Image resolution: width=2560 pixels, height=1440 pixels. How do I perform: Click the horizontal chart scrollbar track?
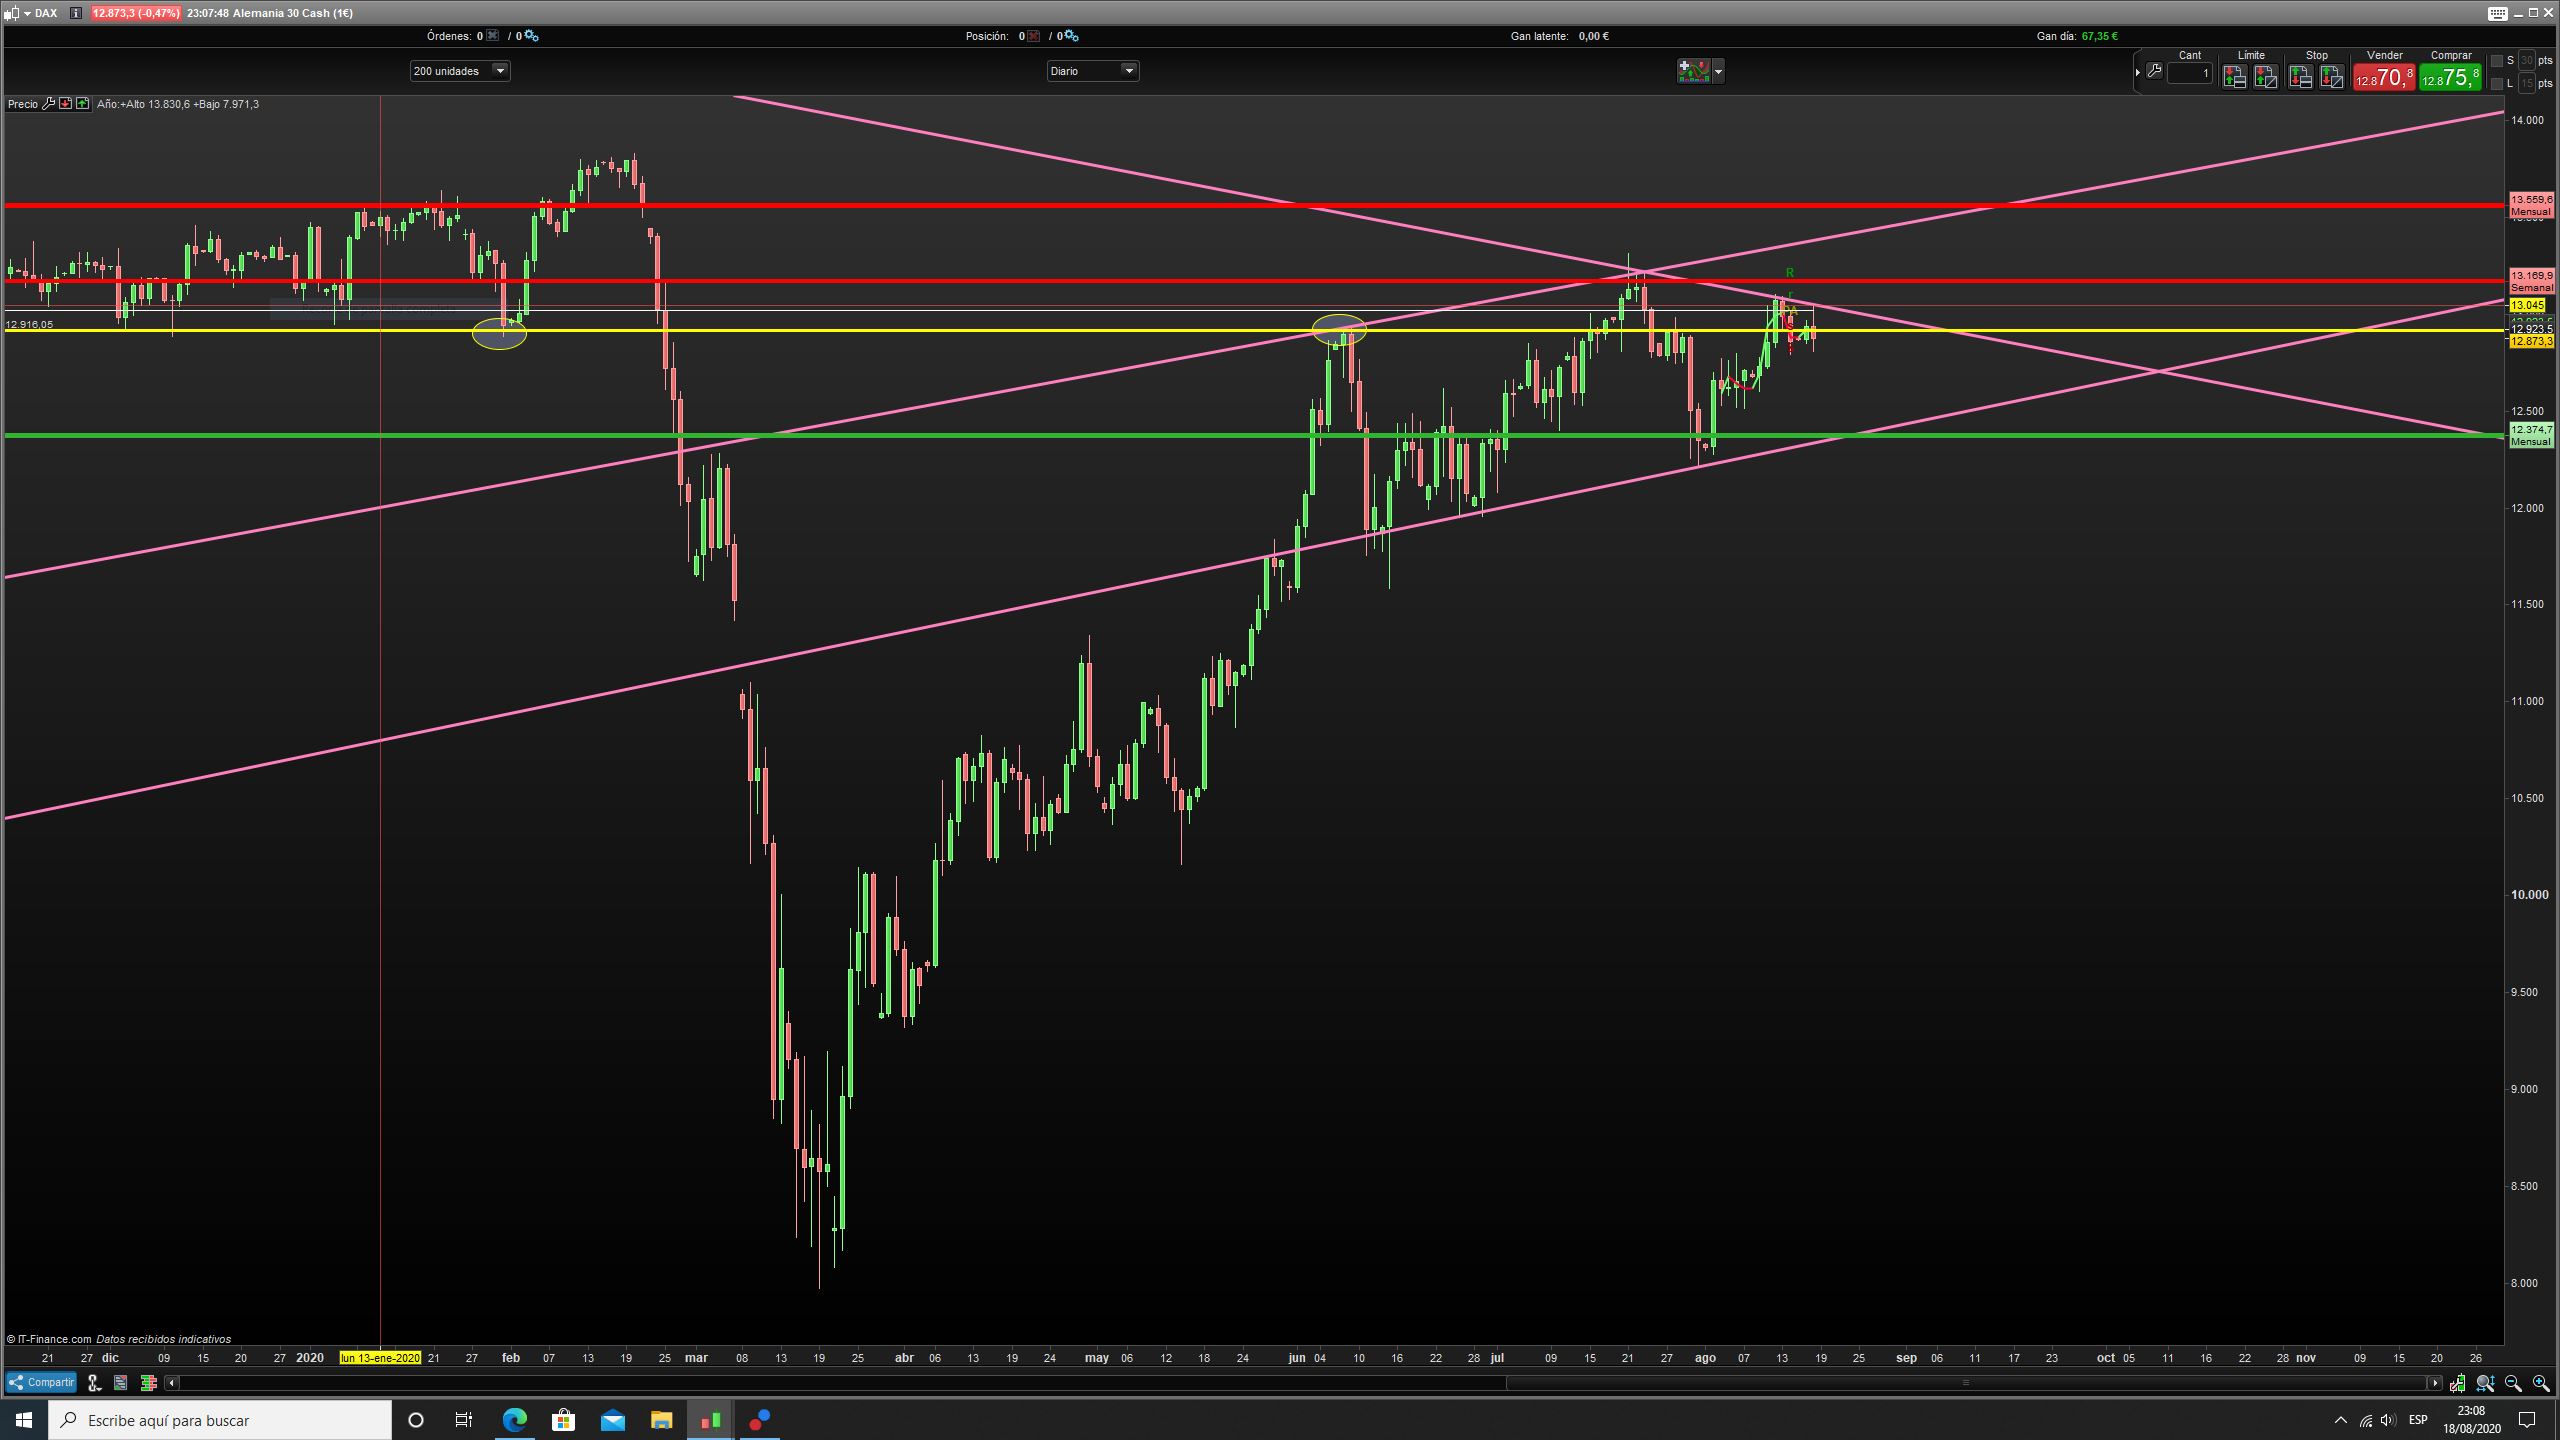click(x=840, y=1383)
